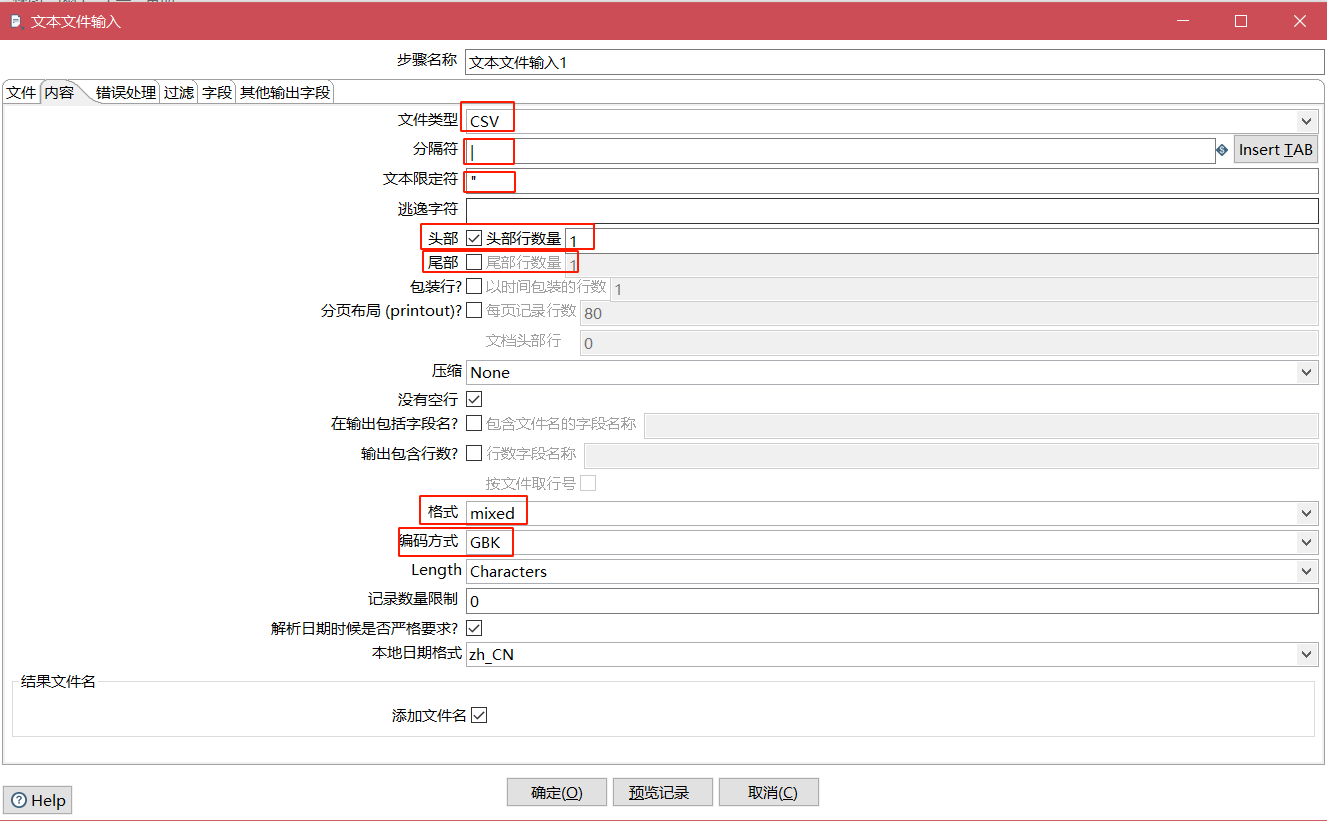The width and height of the screenshot is (1327, 821).
Task: Open the 本地日期格式 zh_CN dropdown
Action: pos(1306,654)
